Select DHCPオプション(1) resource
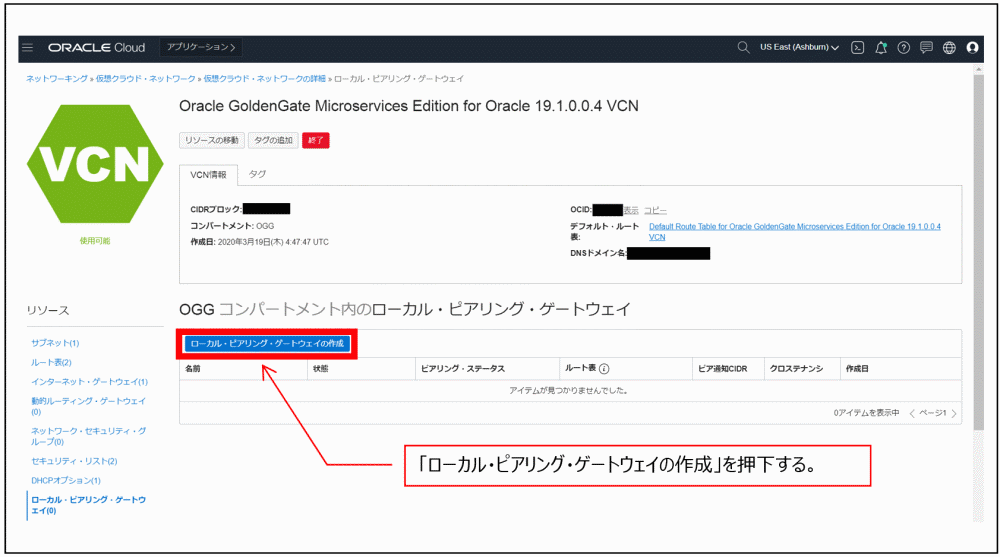The height and width of the screenshot is (557, 1000). pos(66,480)
